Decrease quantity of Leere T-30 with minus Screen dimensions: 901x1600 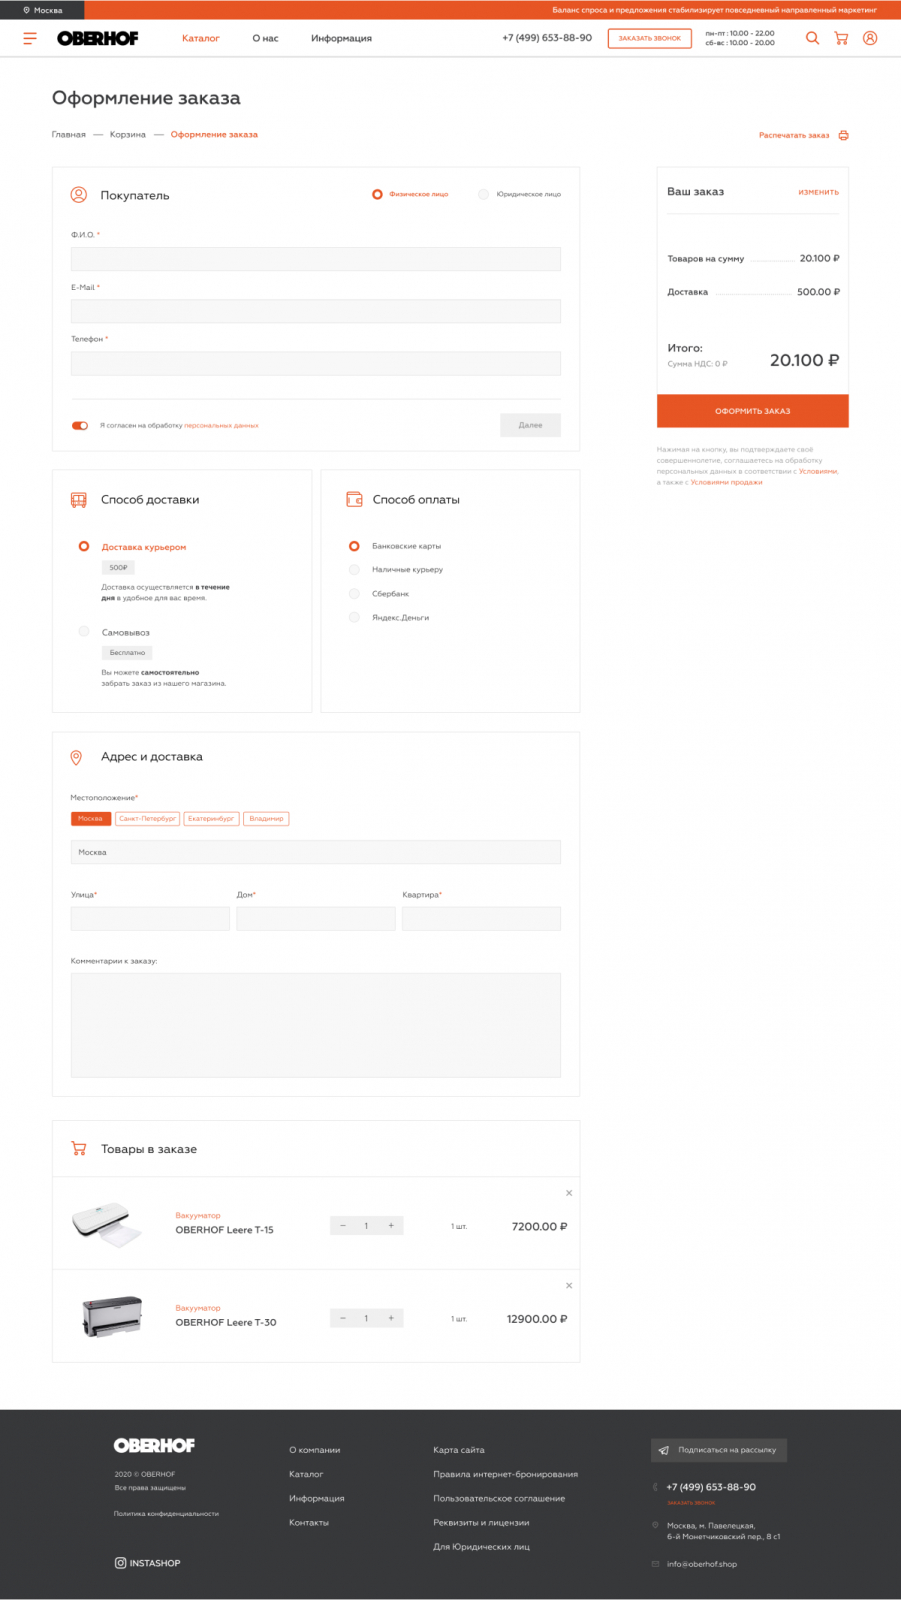[x=343, y=1318]
